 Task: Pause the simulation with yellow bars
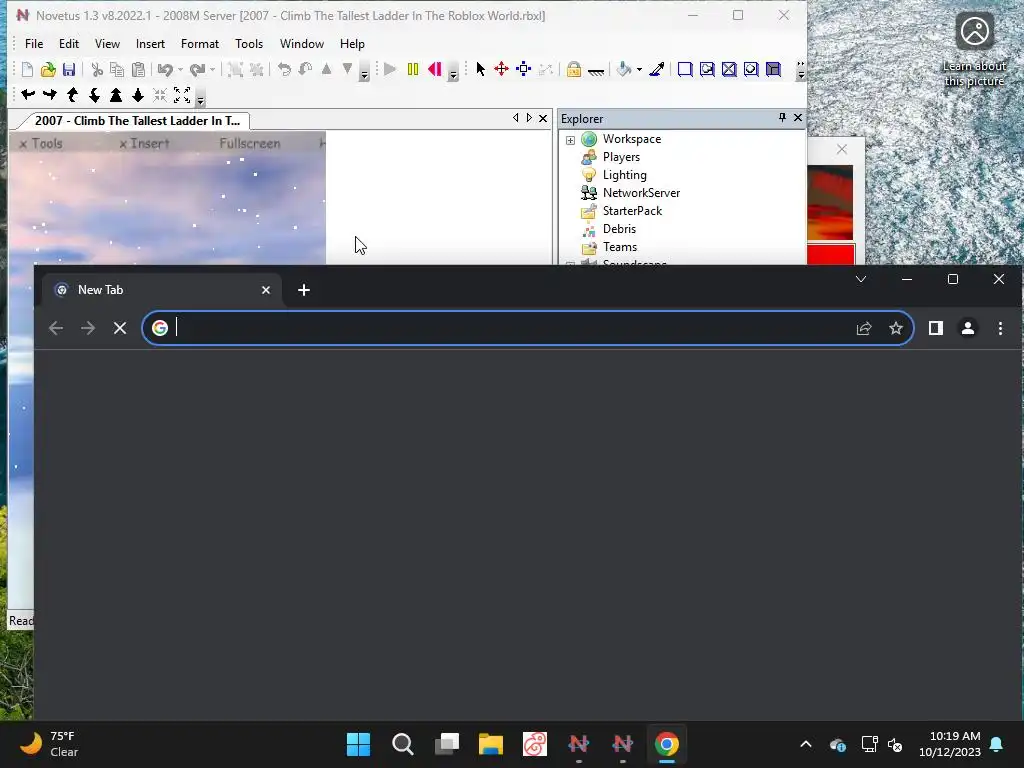click(x=413, y=69)
